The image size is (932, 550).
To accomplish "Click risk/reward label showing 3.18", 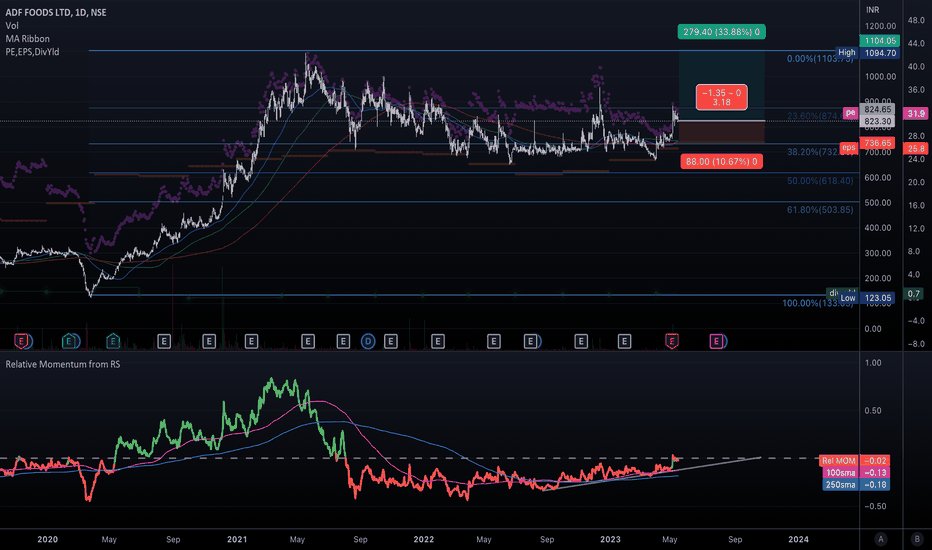I will click(x=721, y=97).
